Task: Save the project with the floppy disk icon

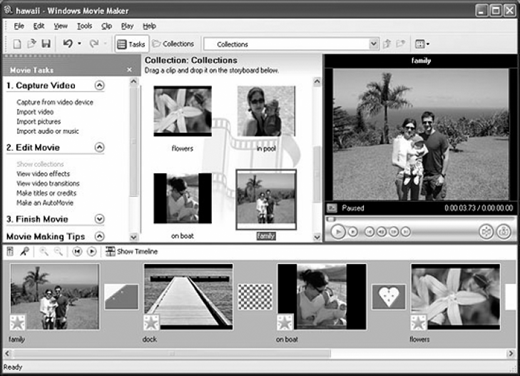Action: pos(46,44)
